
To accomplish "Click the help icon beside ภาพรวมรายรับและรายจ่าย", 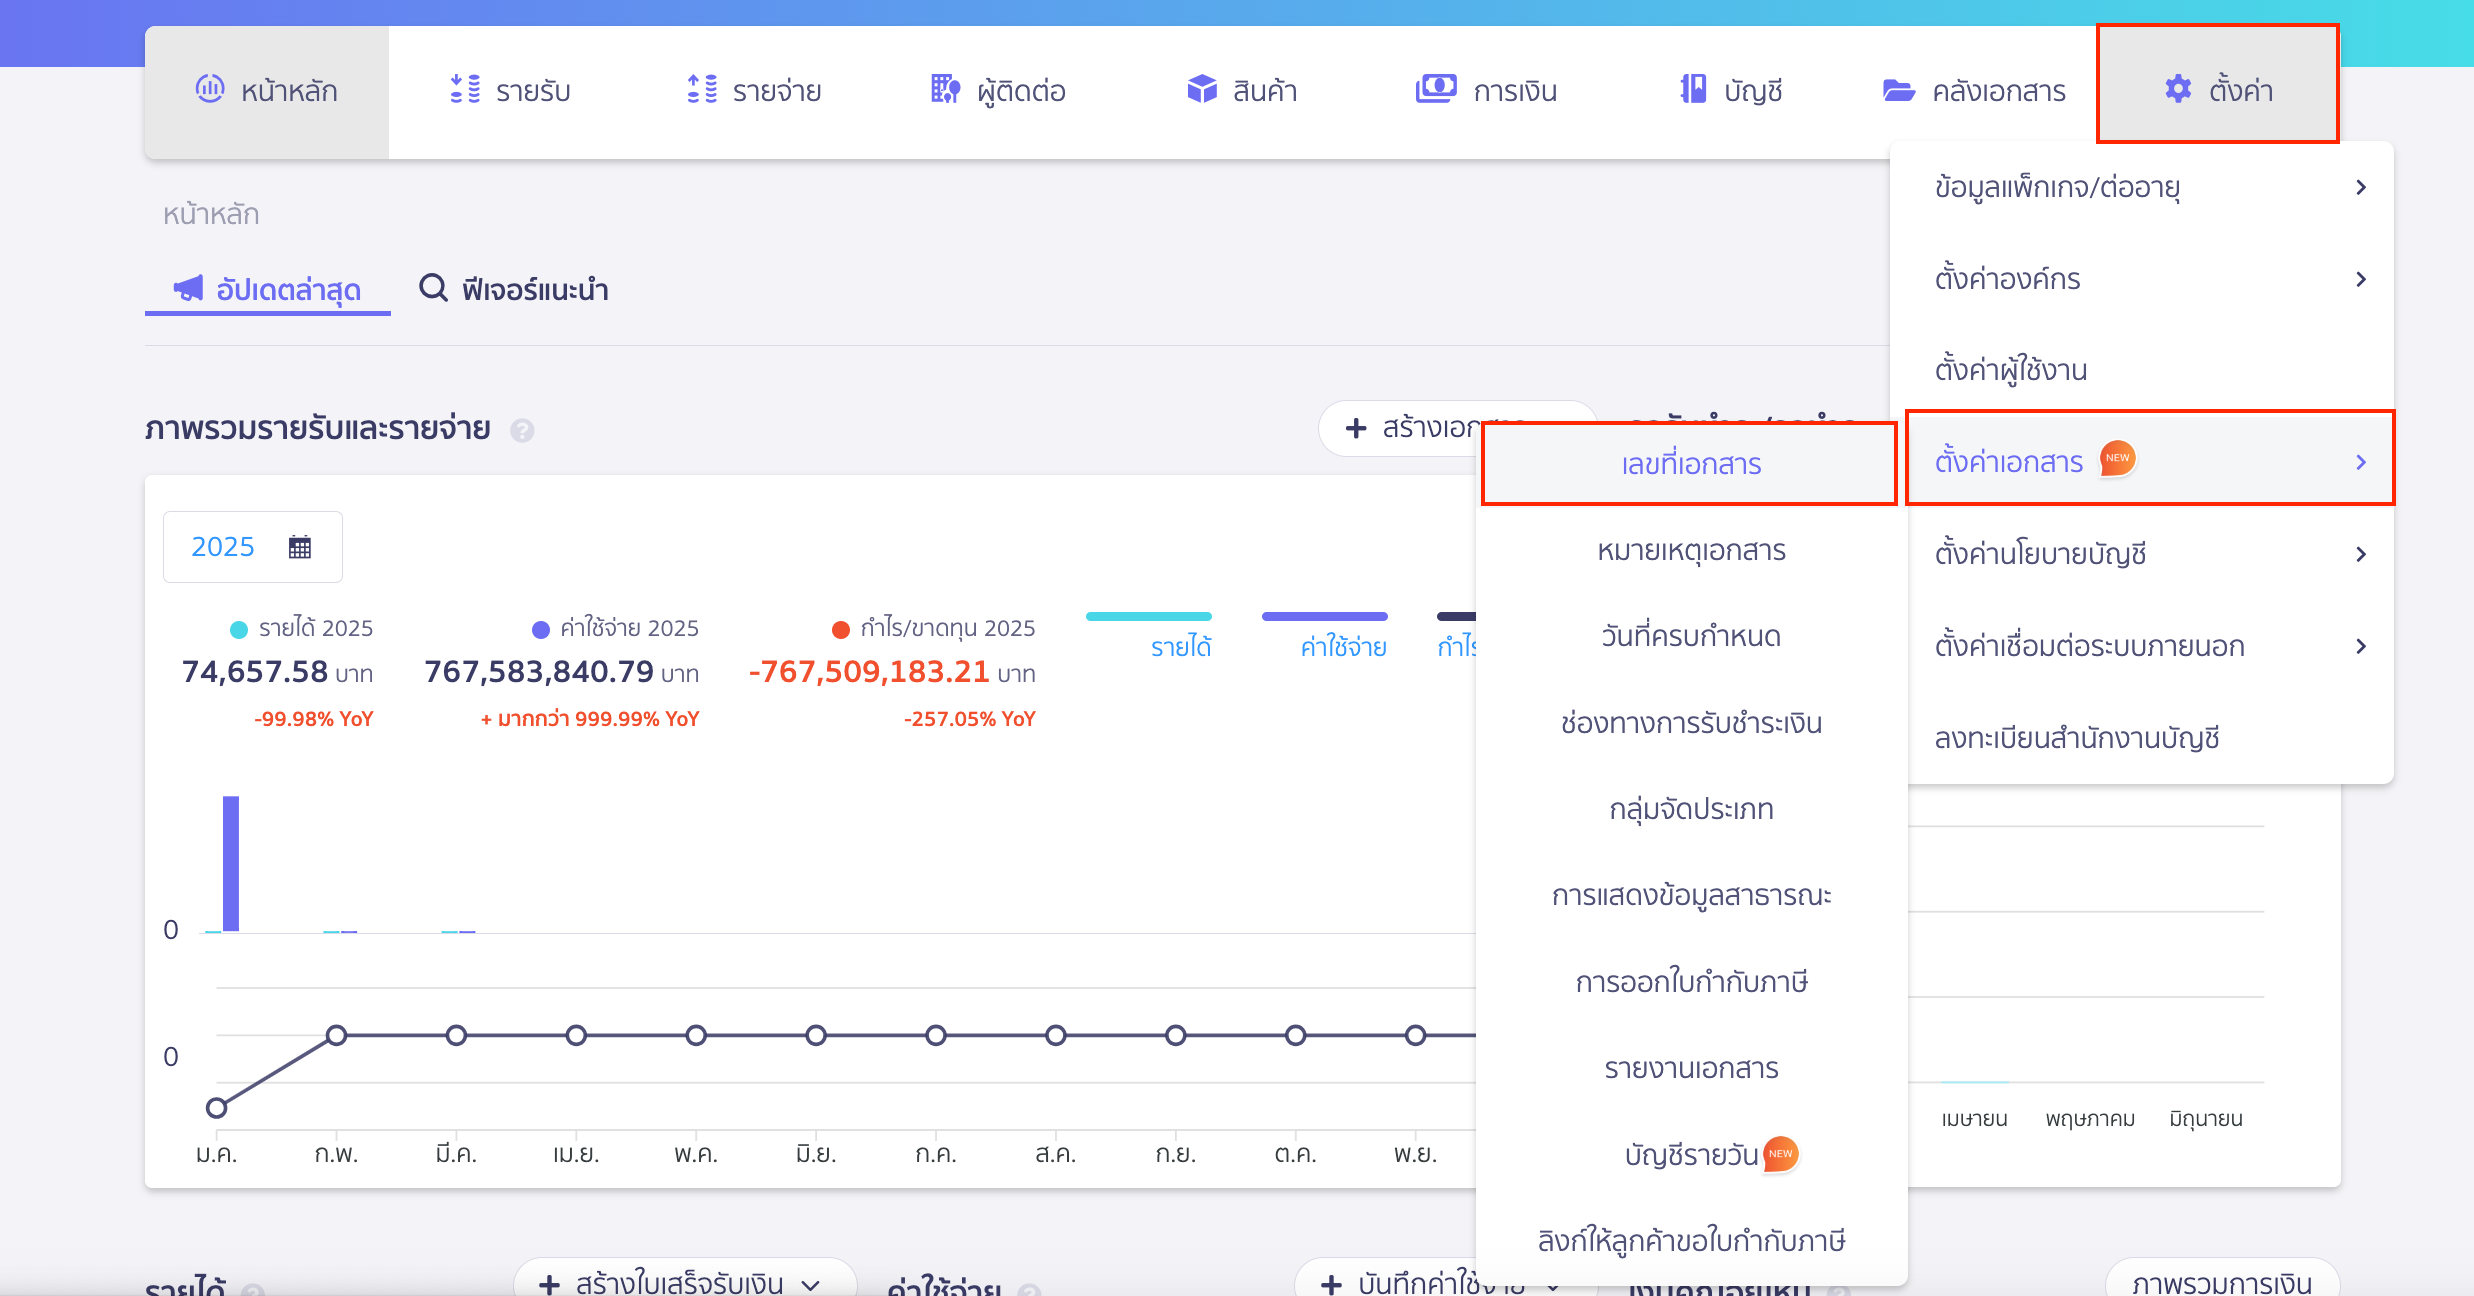I will (x=522, y=430).
